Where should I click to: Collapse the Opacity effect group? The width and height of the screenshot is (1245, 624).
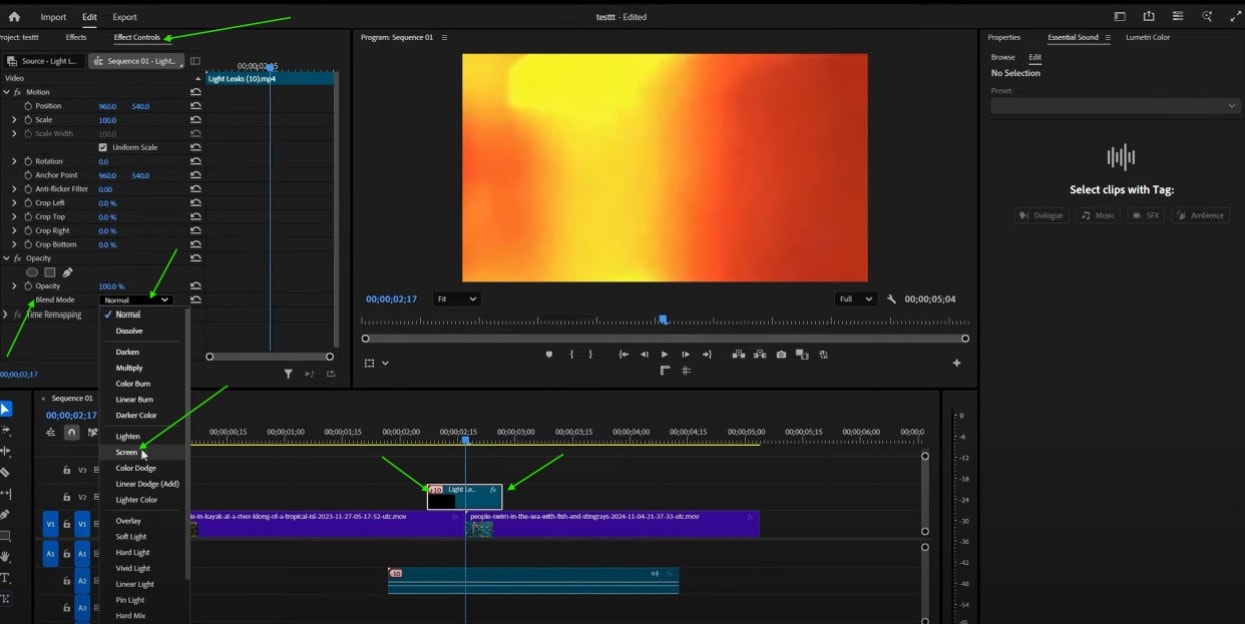(6, 258)
